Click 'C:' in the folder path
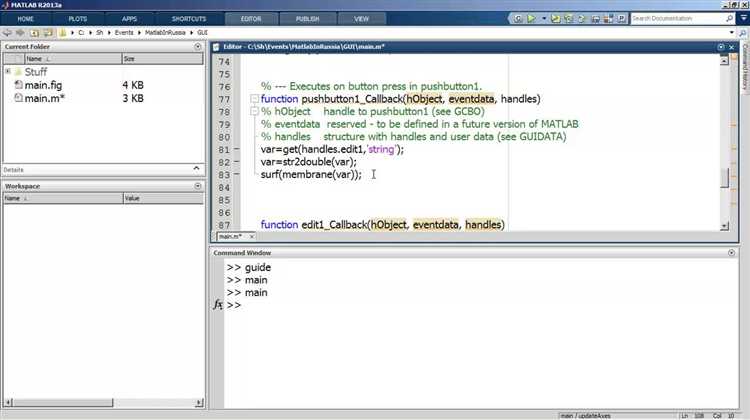The image size is (750, 420). 81,33
